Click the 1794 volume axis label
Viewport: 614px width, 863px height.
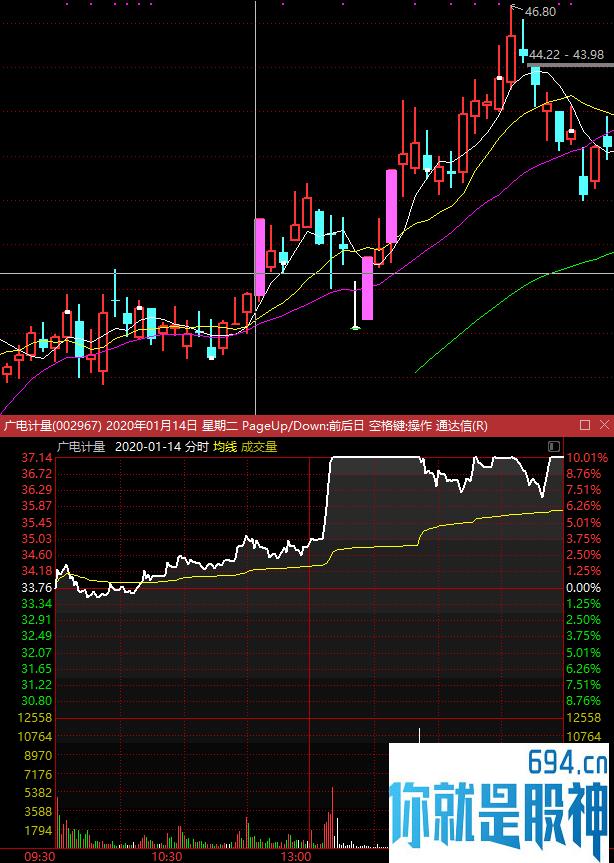click(39, 831)
